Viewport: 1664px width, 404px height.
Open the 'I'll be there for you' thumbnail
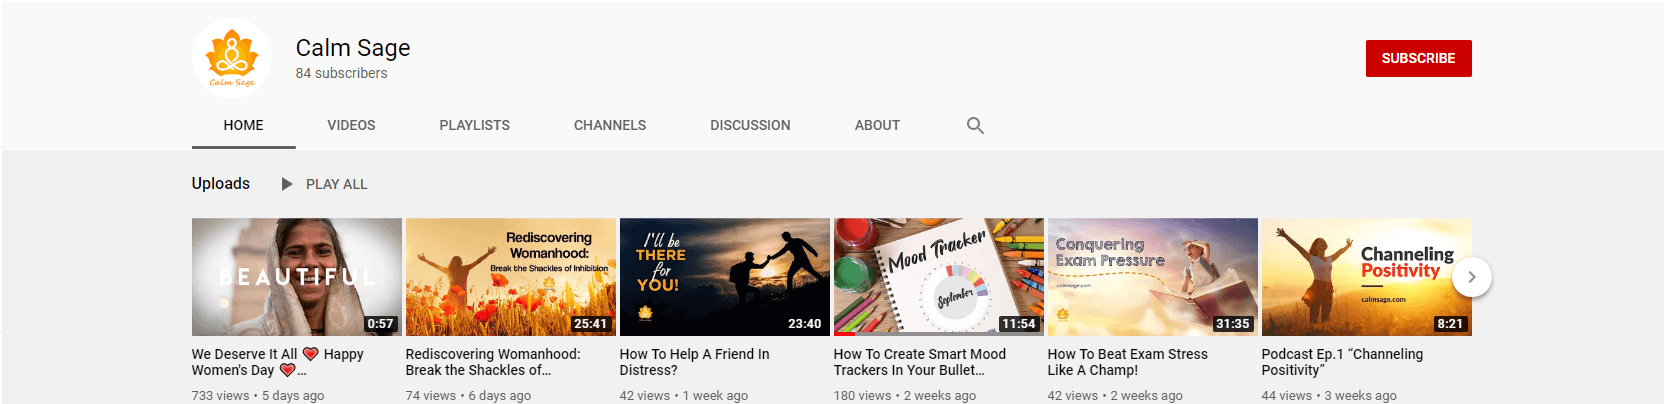[x=725, y=277]
